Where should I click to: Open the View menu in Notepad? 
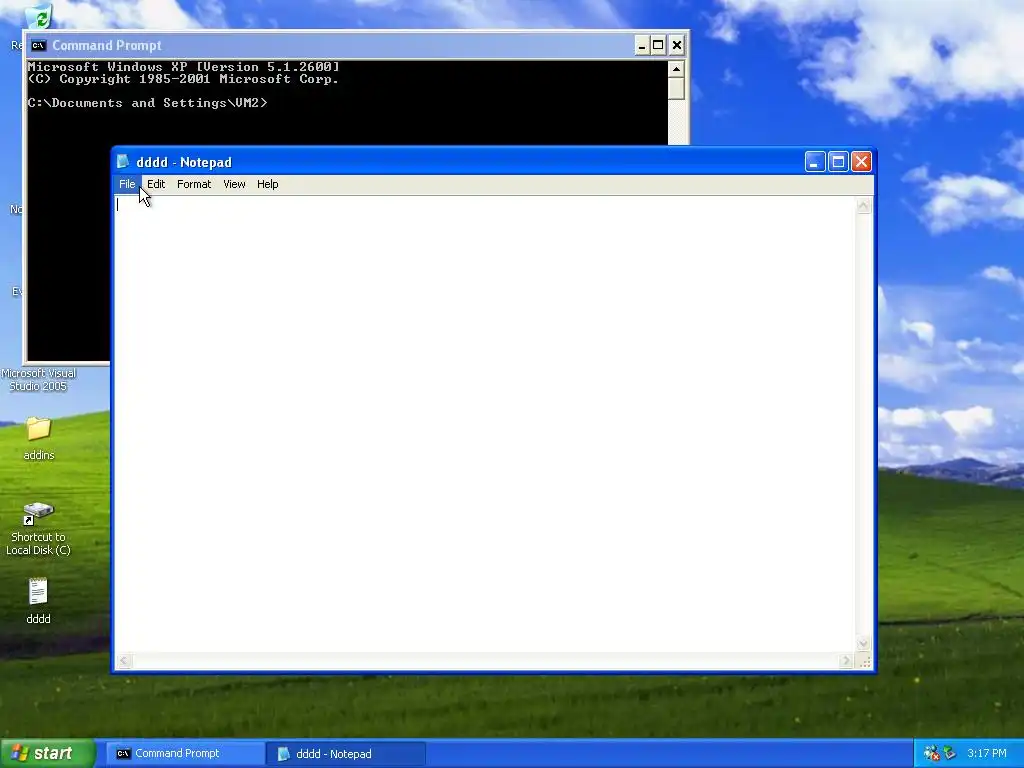coord(234,184)
